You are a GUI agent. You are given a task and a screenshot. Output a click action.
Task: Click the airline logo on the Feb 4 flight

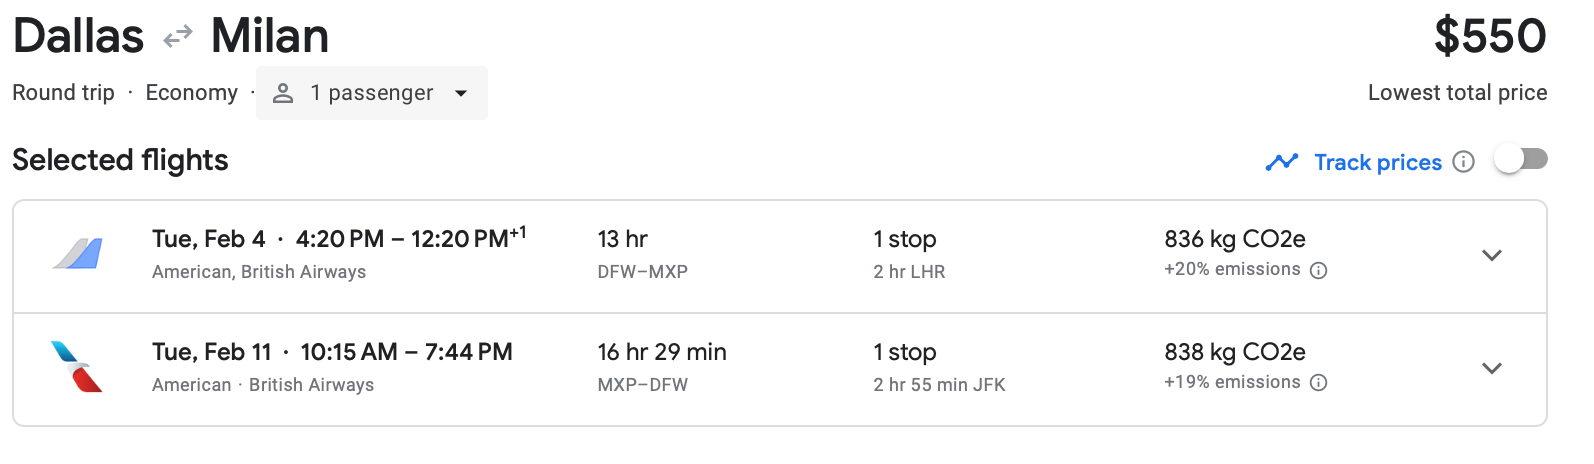pos(78,254)
